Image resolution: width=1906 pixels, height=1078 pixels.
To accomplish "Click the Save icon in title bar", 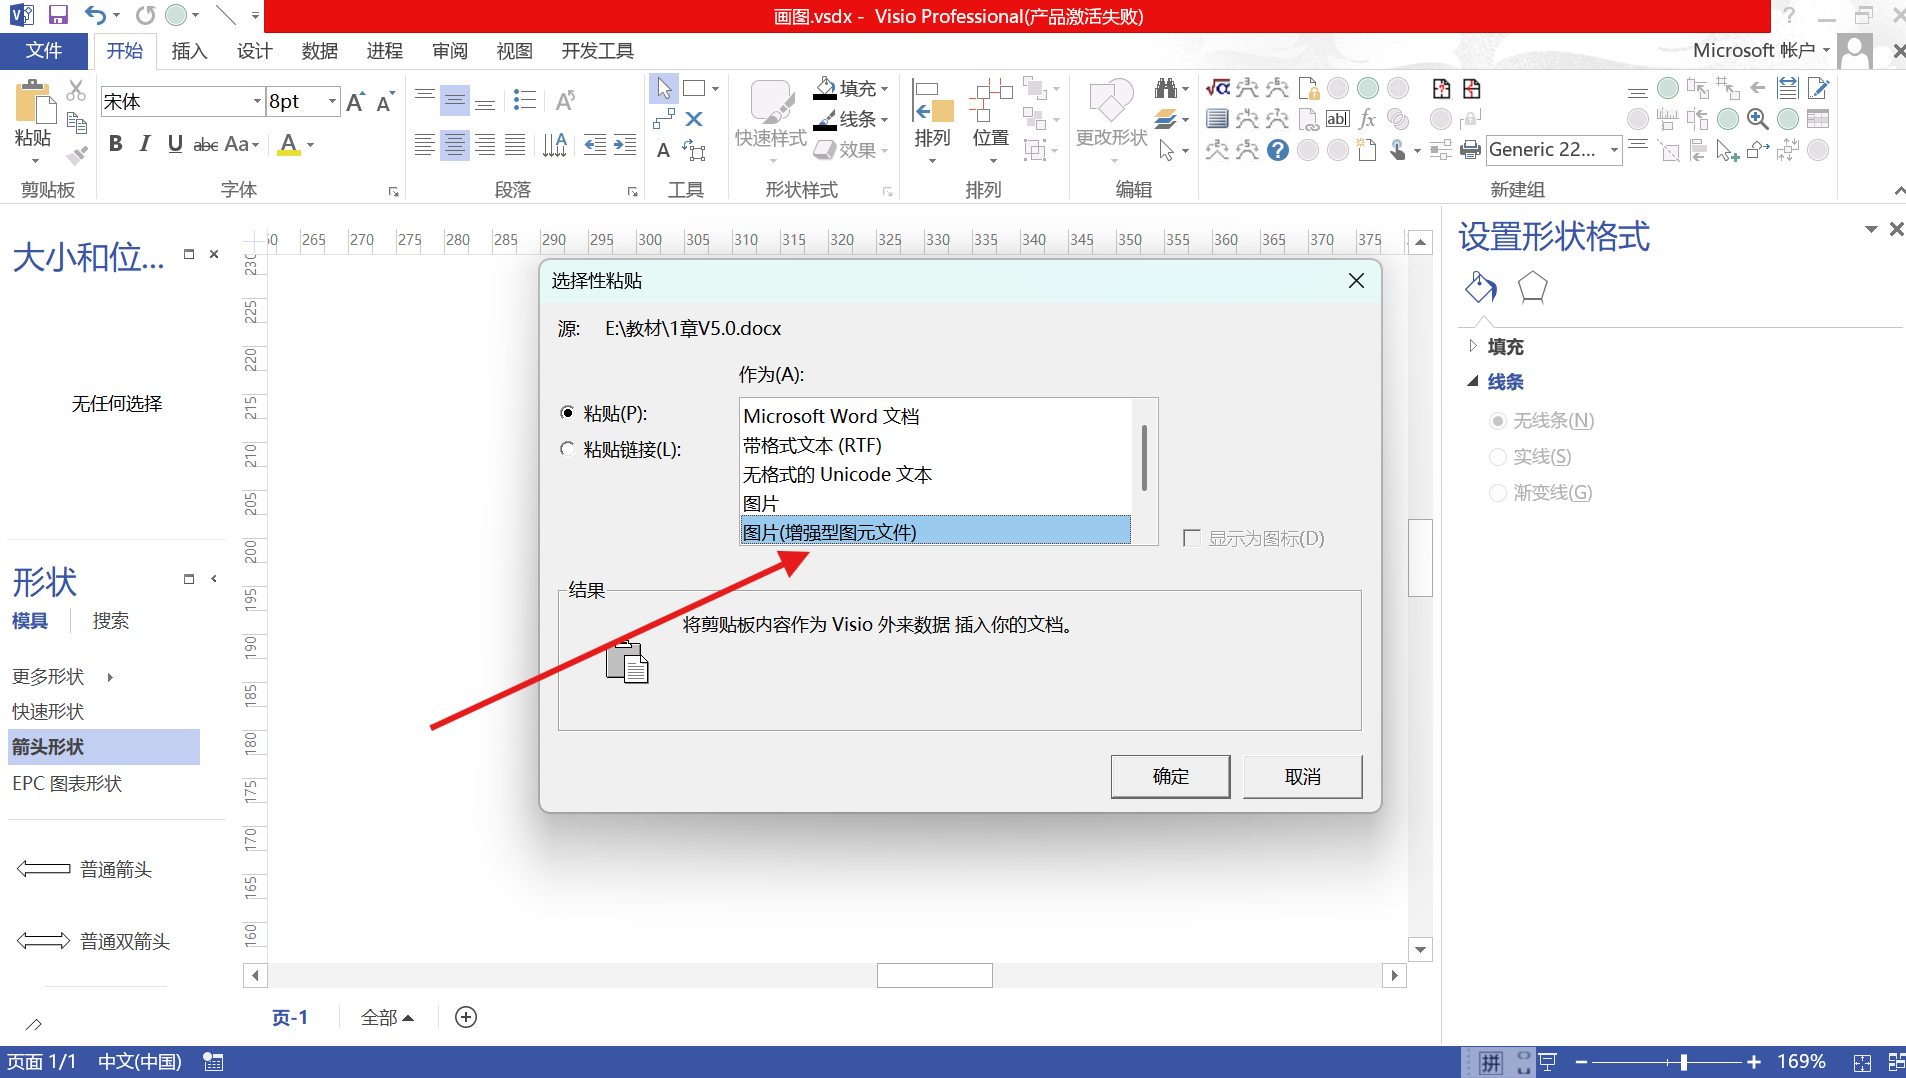I will click(x=58, y=15).
